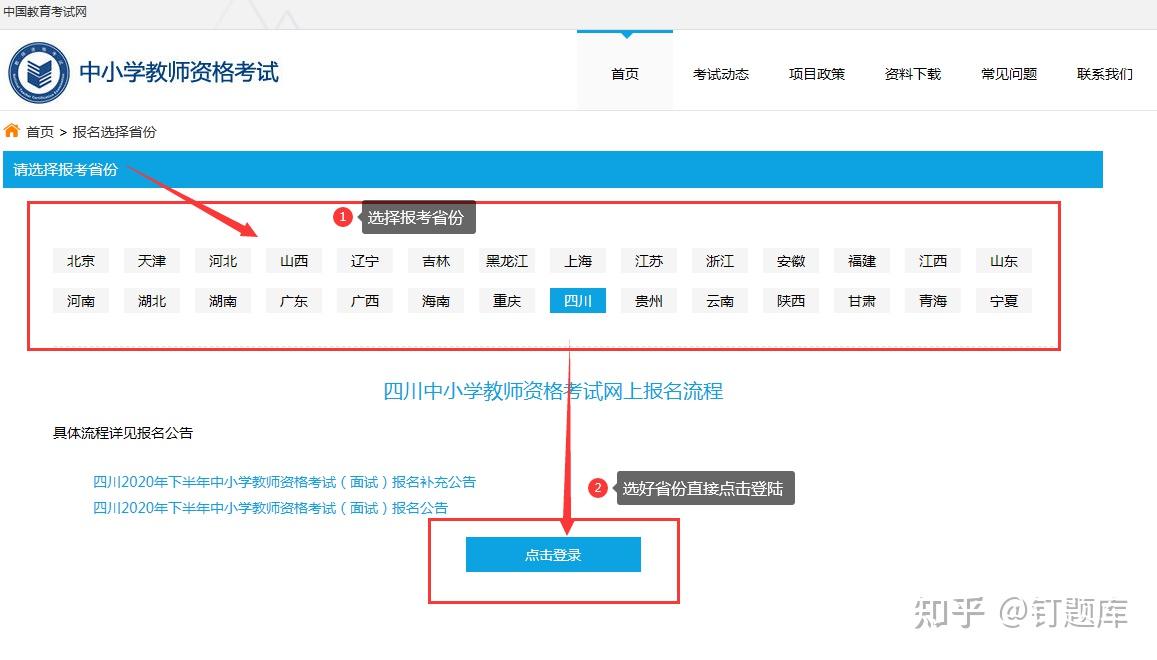The width and height of the screenshot is (1157, 660).
Task: Choose 浙江 as exam province
Action: coord(719,261)
